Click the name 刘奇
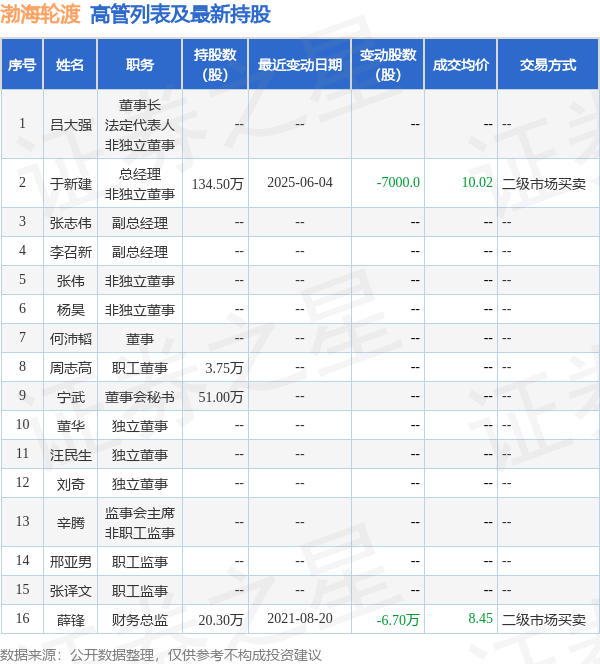The image size is (600, 664). [x=71, y=484]
